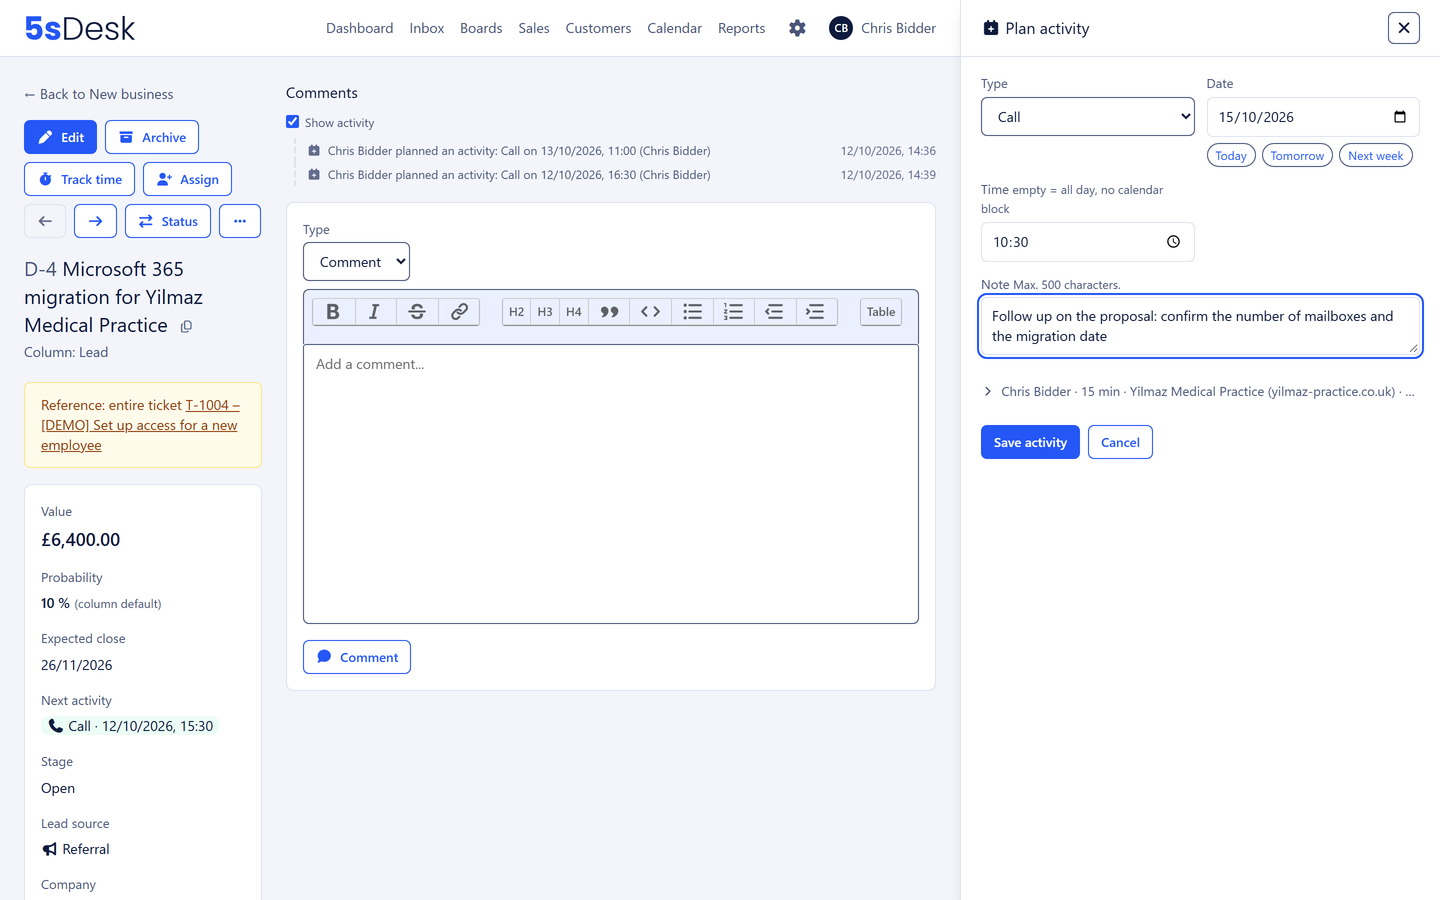Insert a blockquote
Screen dimensions: 1440x900
pyautogui.click(x=609, y=312)
